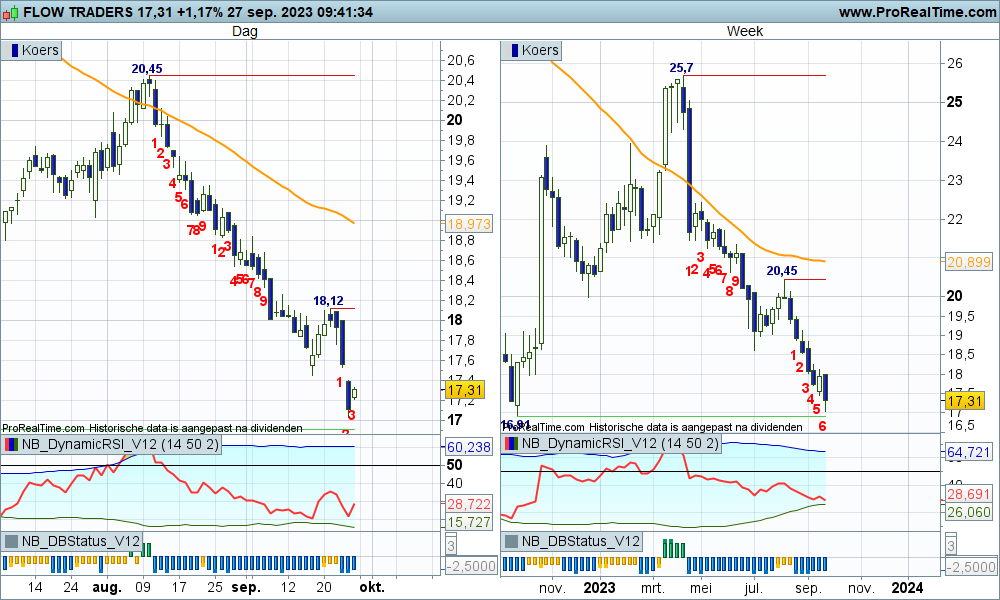Click the jul. label on the Week time axis
Image resolution: width=1000 pixels, height=600 pixels.
tap(754, 587)
